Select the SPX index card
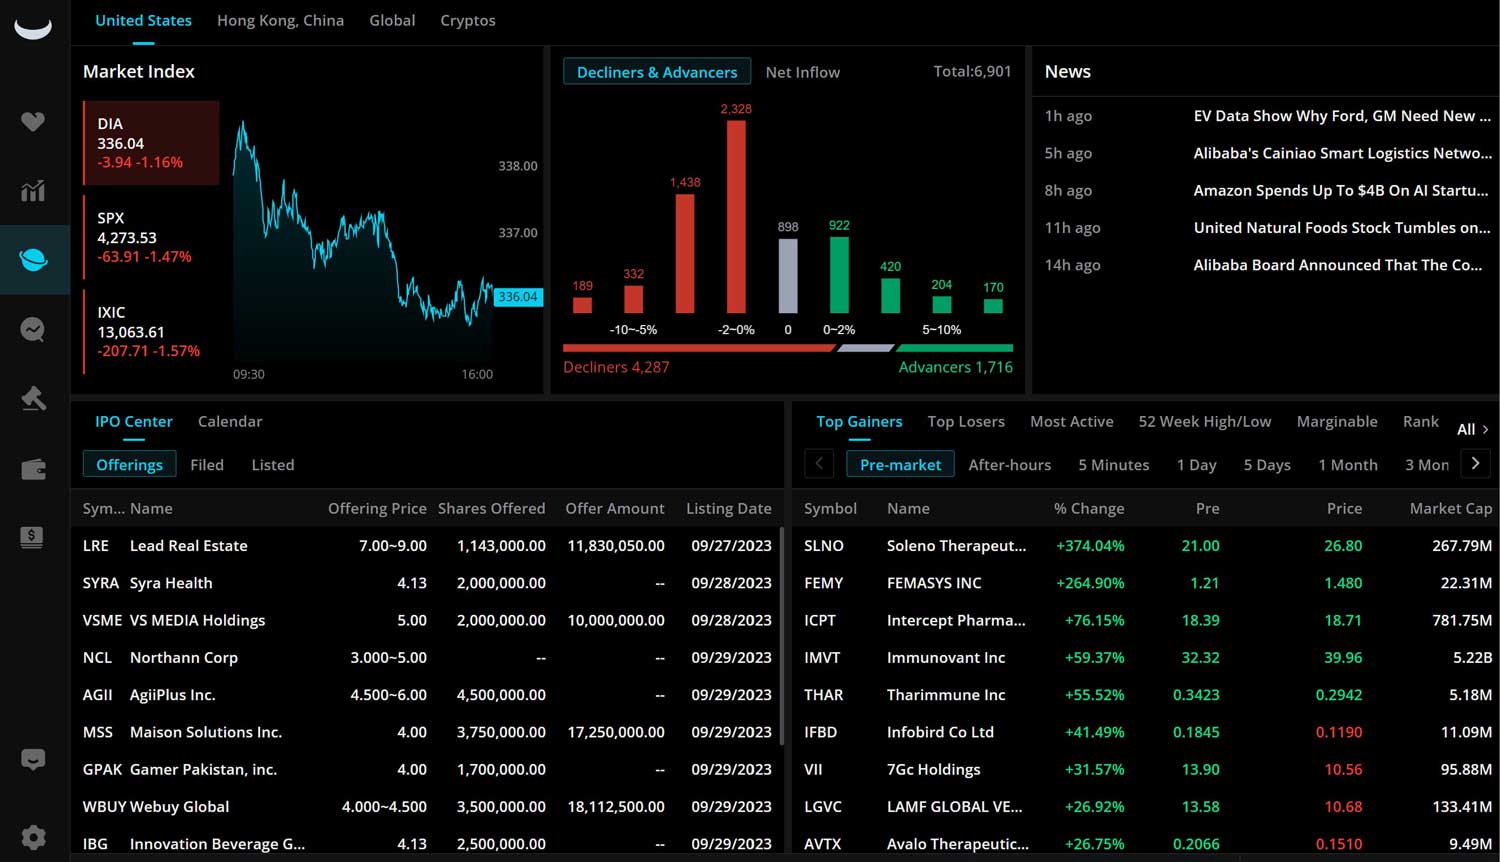The image size is (1500, 862). (x=151, y=237)
